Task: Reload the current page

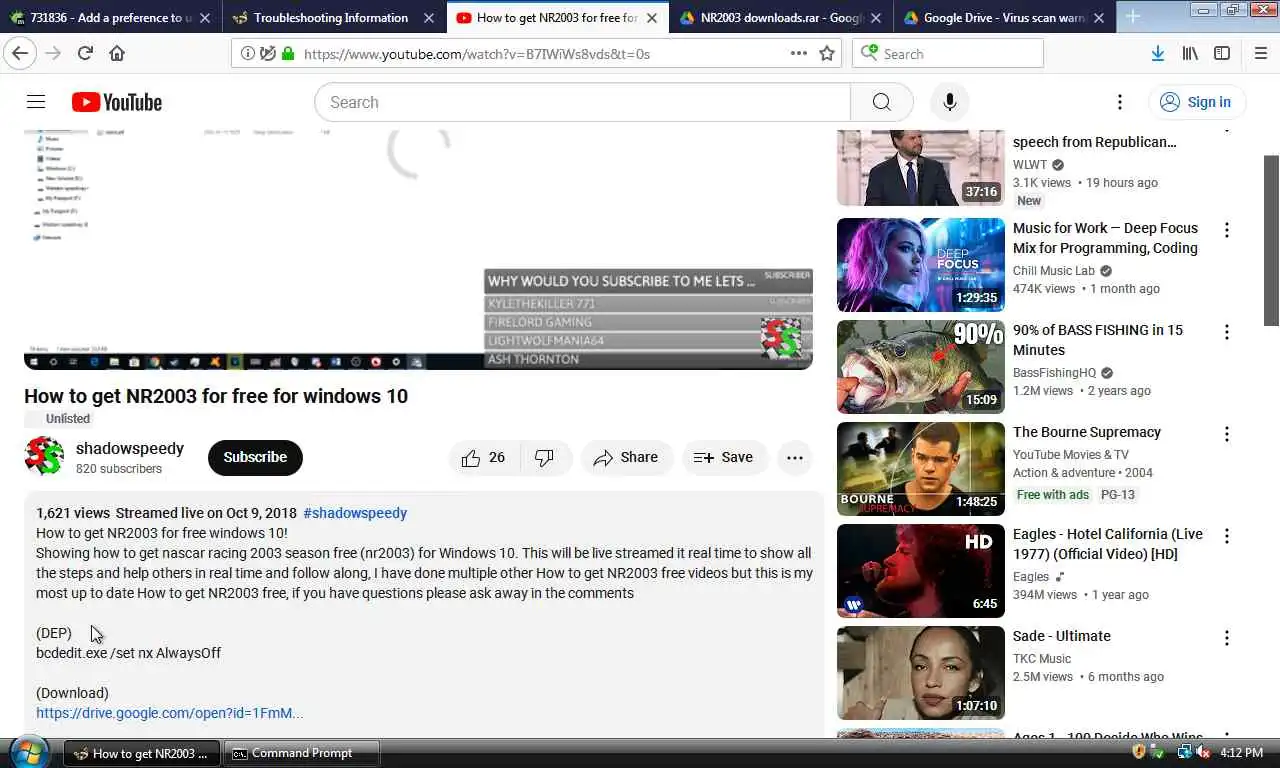Action: pos(85,53)
